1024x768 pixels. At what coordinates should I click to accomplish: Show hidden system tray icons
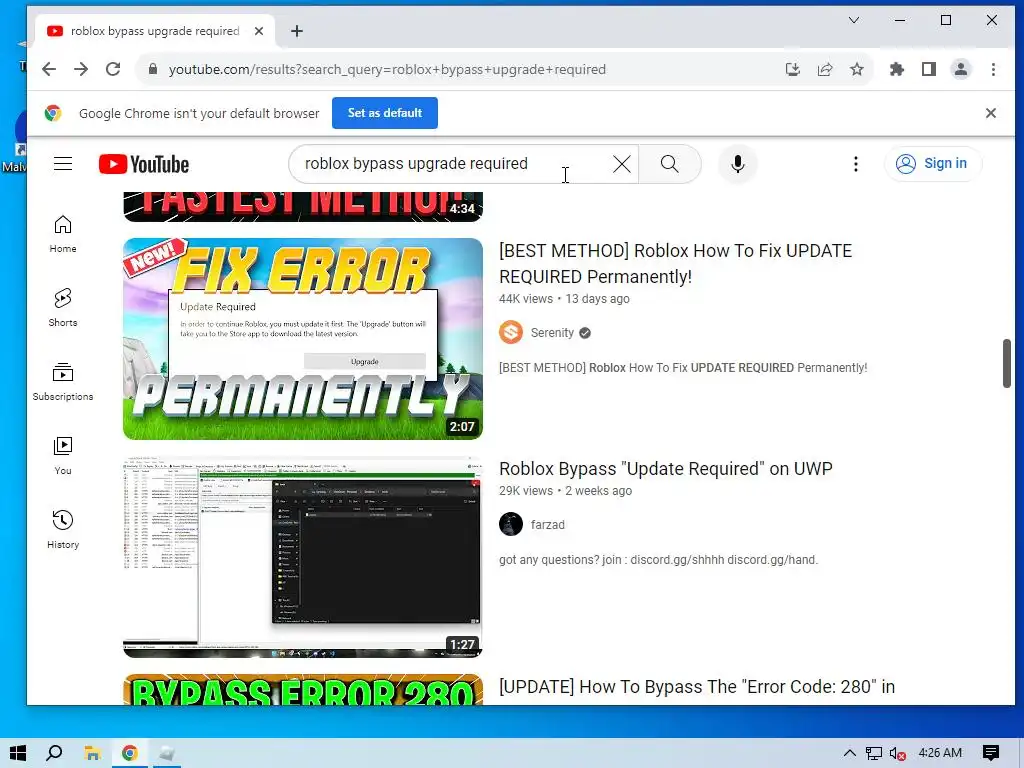coord(849,753)
